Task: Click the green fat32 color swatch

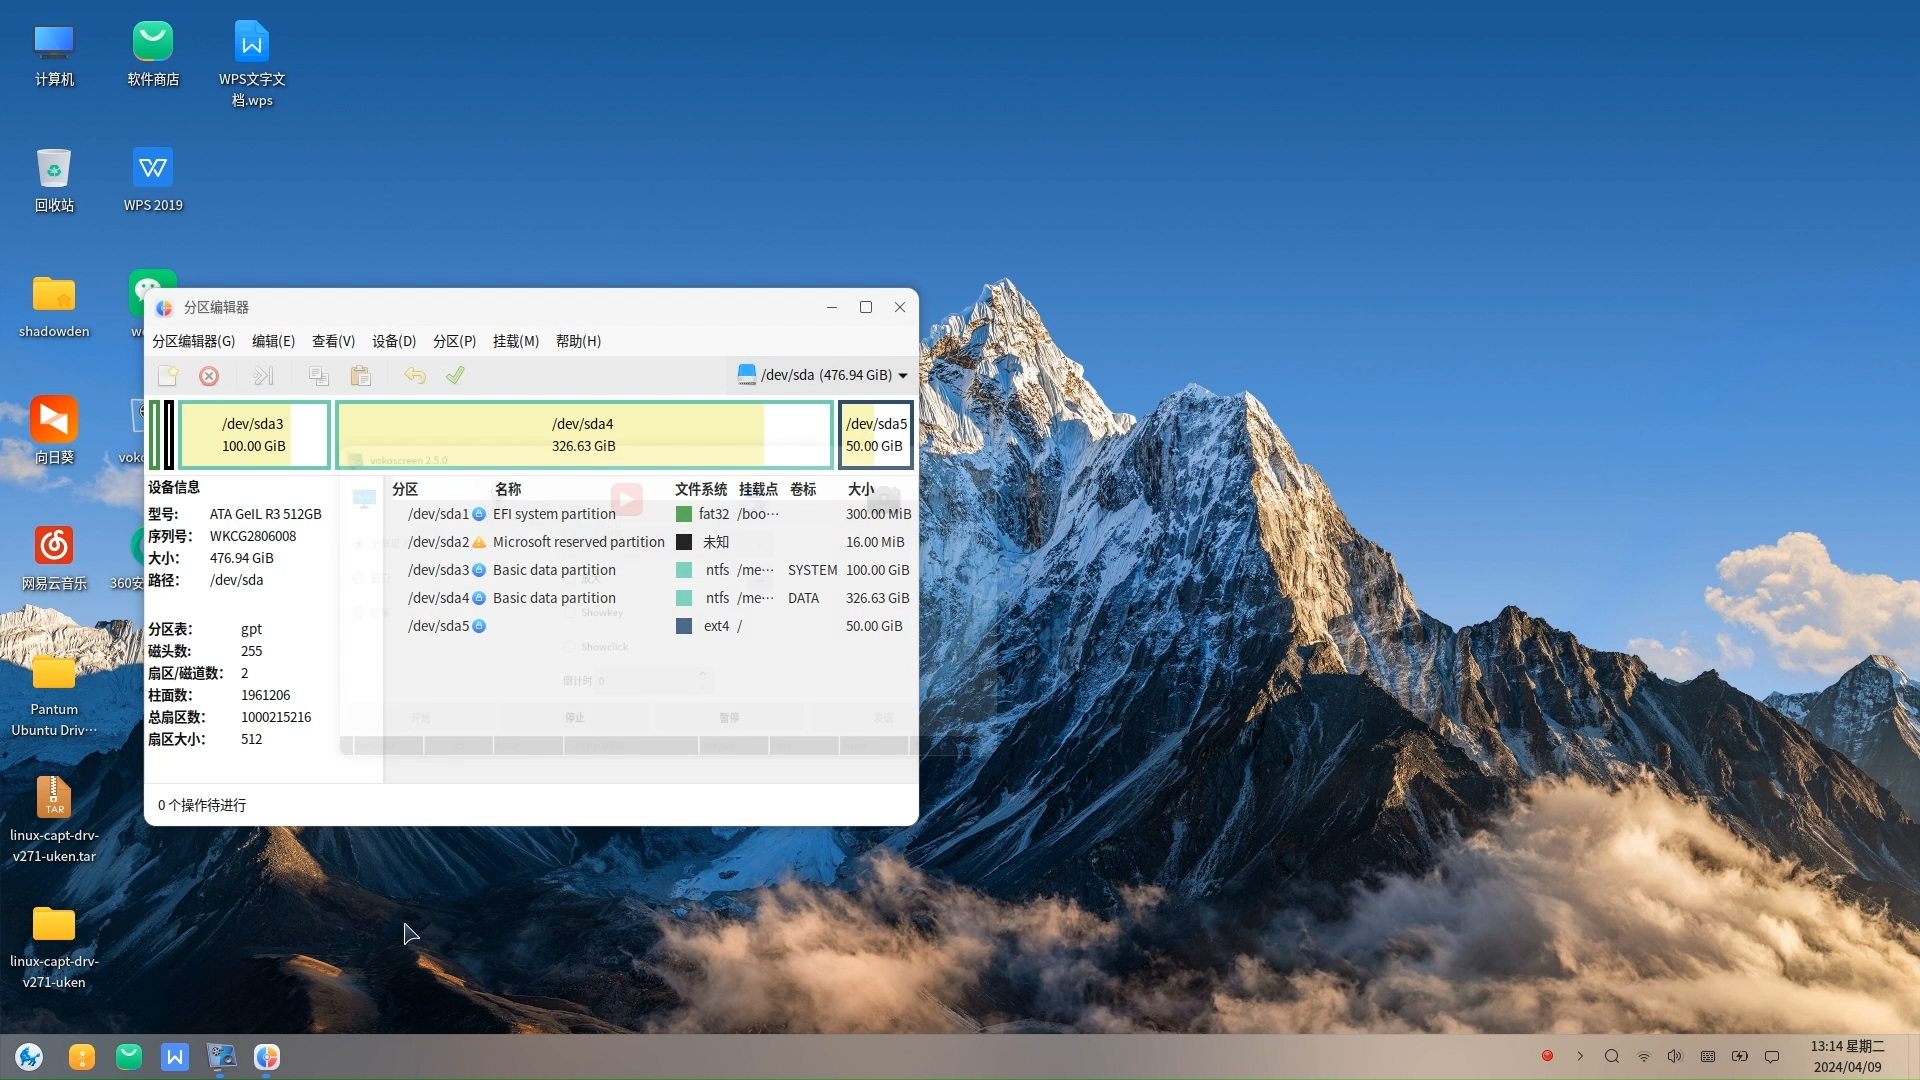Action: tap(684, 514)
